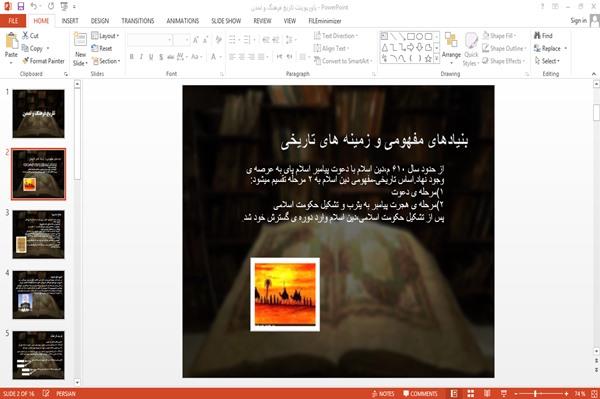The height and width of the screenshot is (399, 600).
Task: Increase font size with large A
Action: (196, 40)
